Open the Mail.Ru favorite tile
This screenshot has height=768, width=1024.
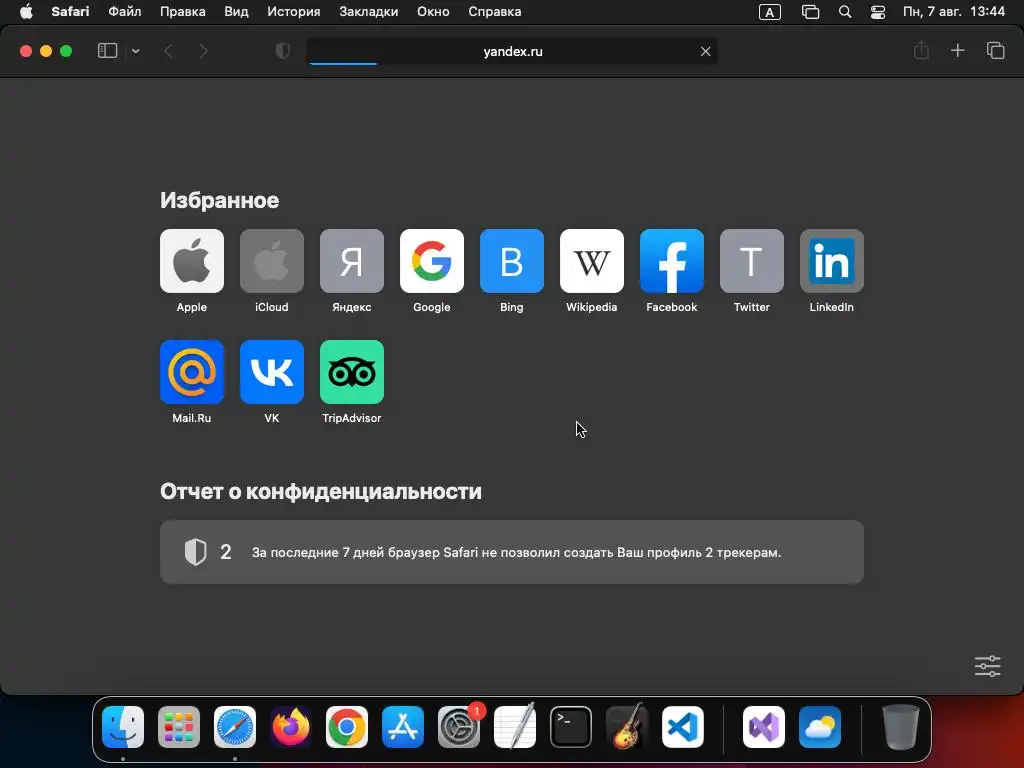pos(191,372)
